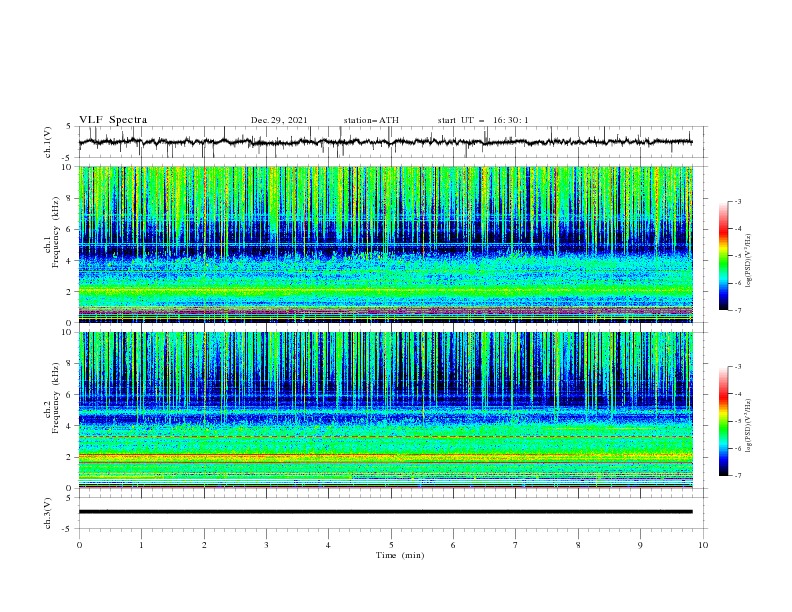Click the "4" tick on the time axis
This screenshot has width=792, height=612.
pos(328,545)
